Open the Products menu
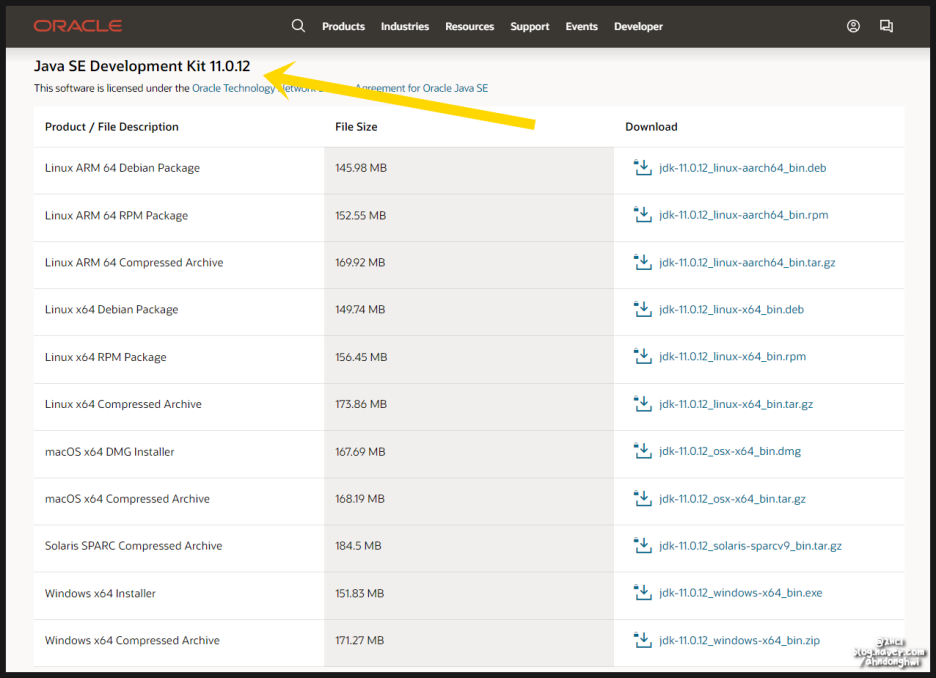This screenshot has width=936, height=678. coord(343,26)
